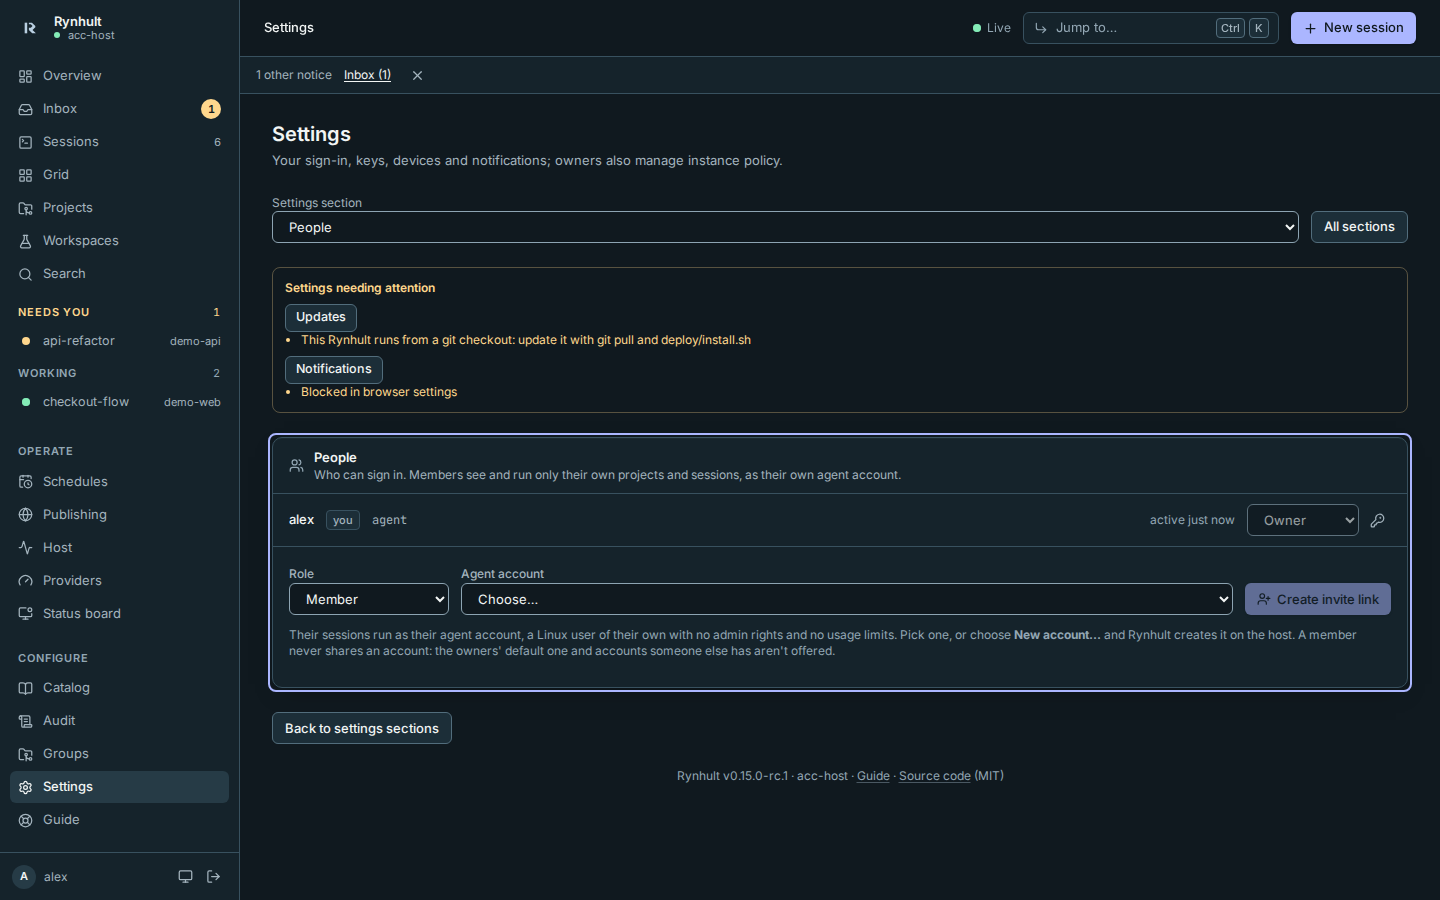
Task: Click the Status board icon
Action: (26, 614)
